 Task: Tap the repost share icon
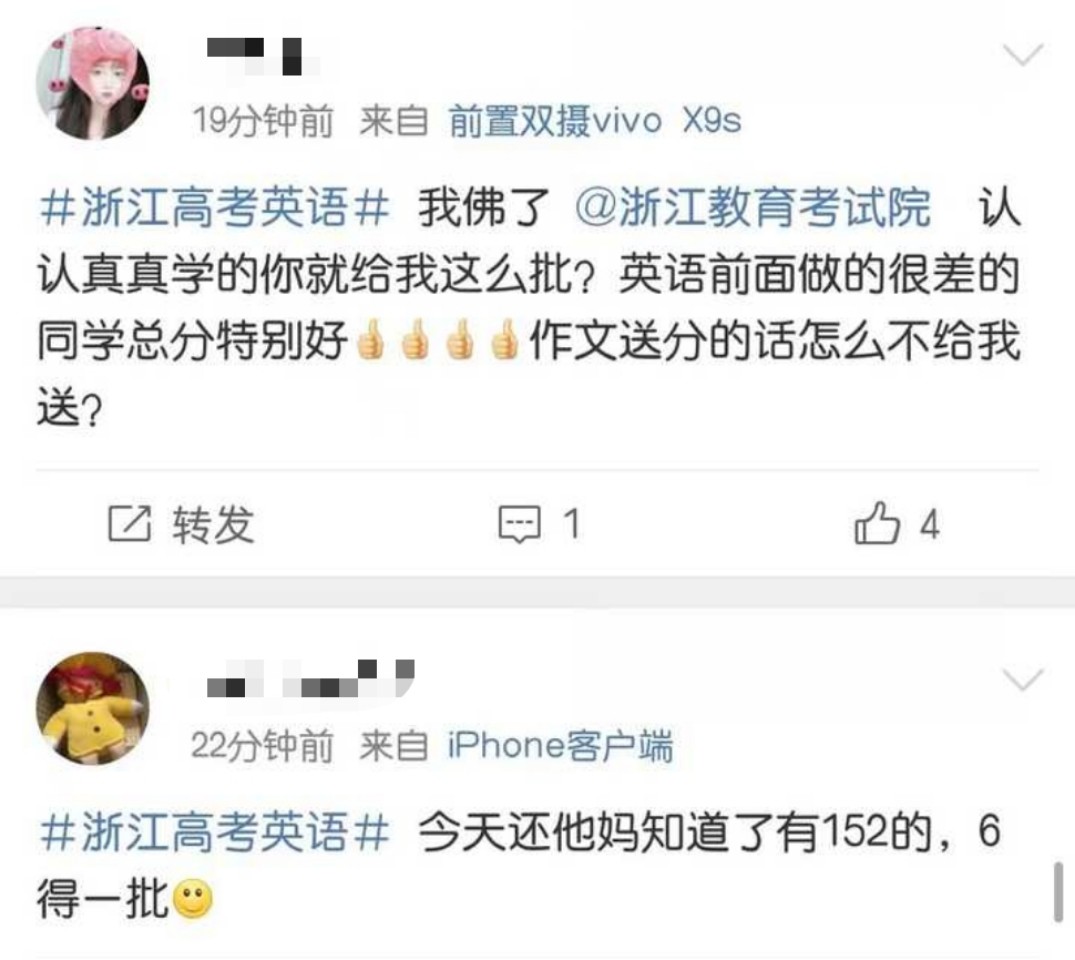click(x=130, y=525)
